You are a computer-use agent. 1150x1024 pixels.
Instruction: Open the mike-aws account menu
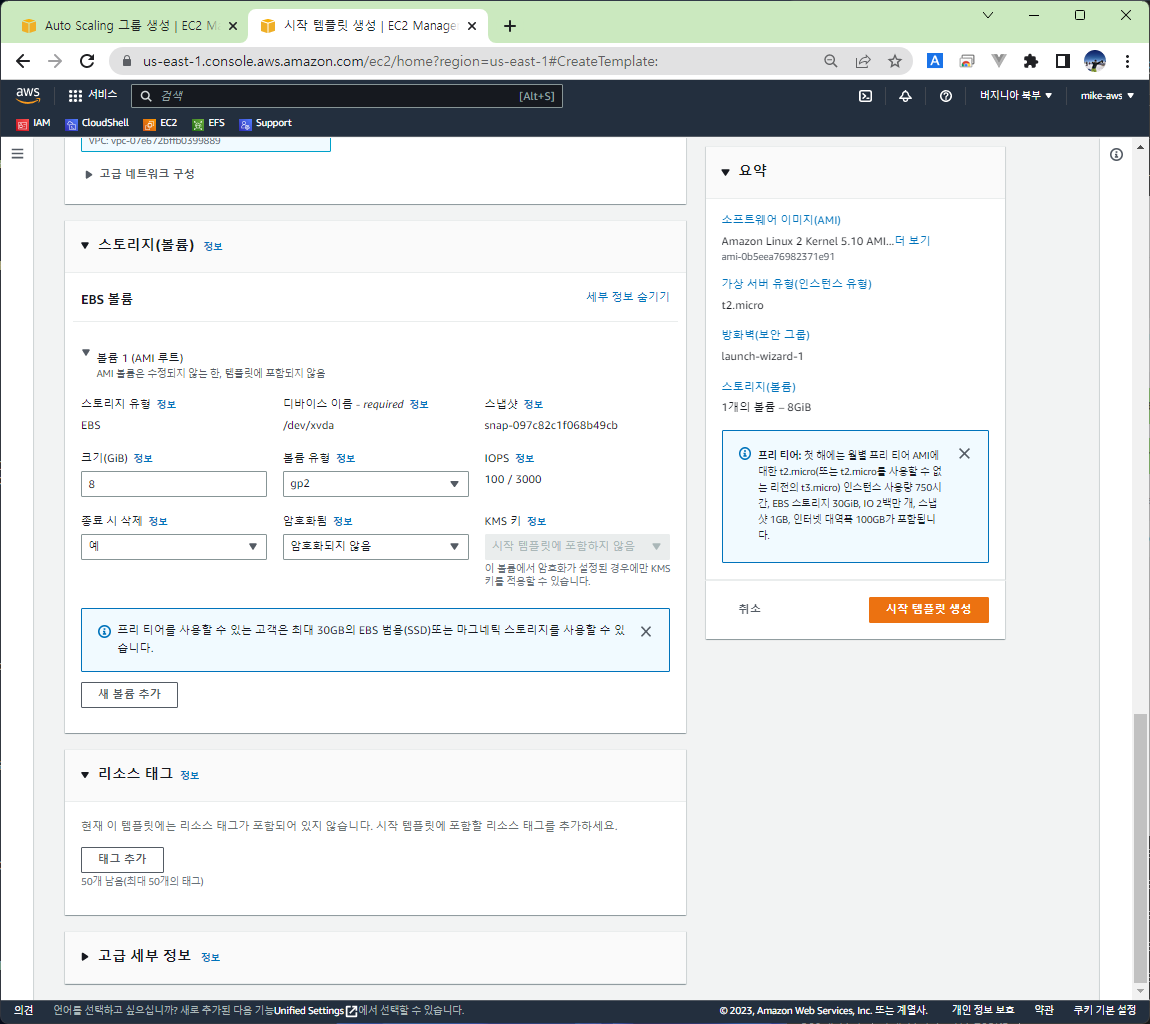(x=1107, y=95)
